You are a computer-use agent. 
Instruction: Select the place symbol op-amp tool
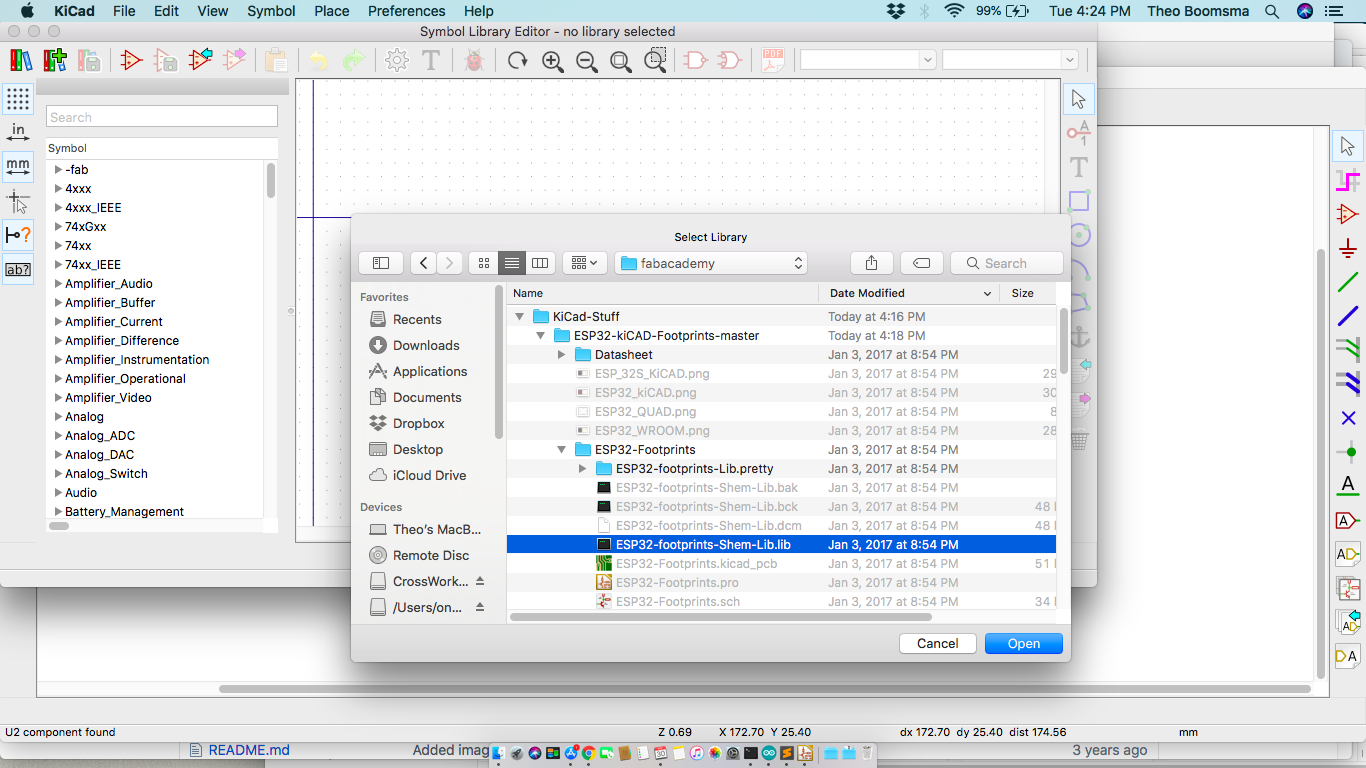(1348, 214)
